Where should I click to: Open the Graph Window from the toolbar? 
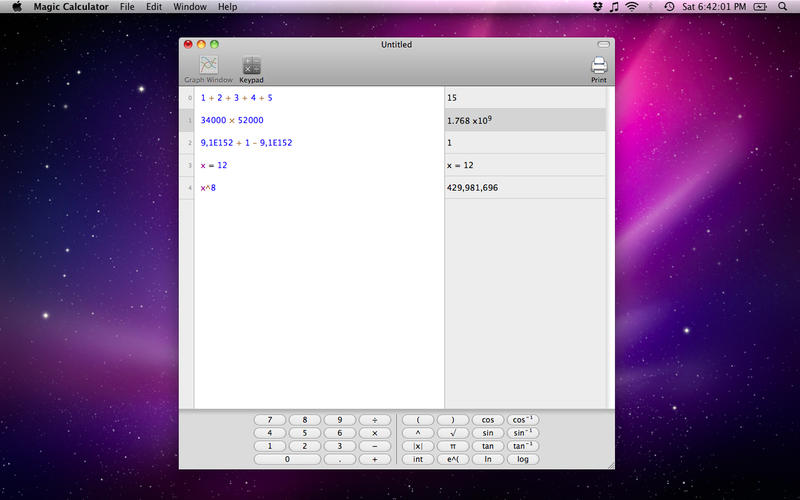click(x=208, y=67)
